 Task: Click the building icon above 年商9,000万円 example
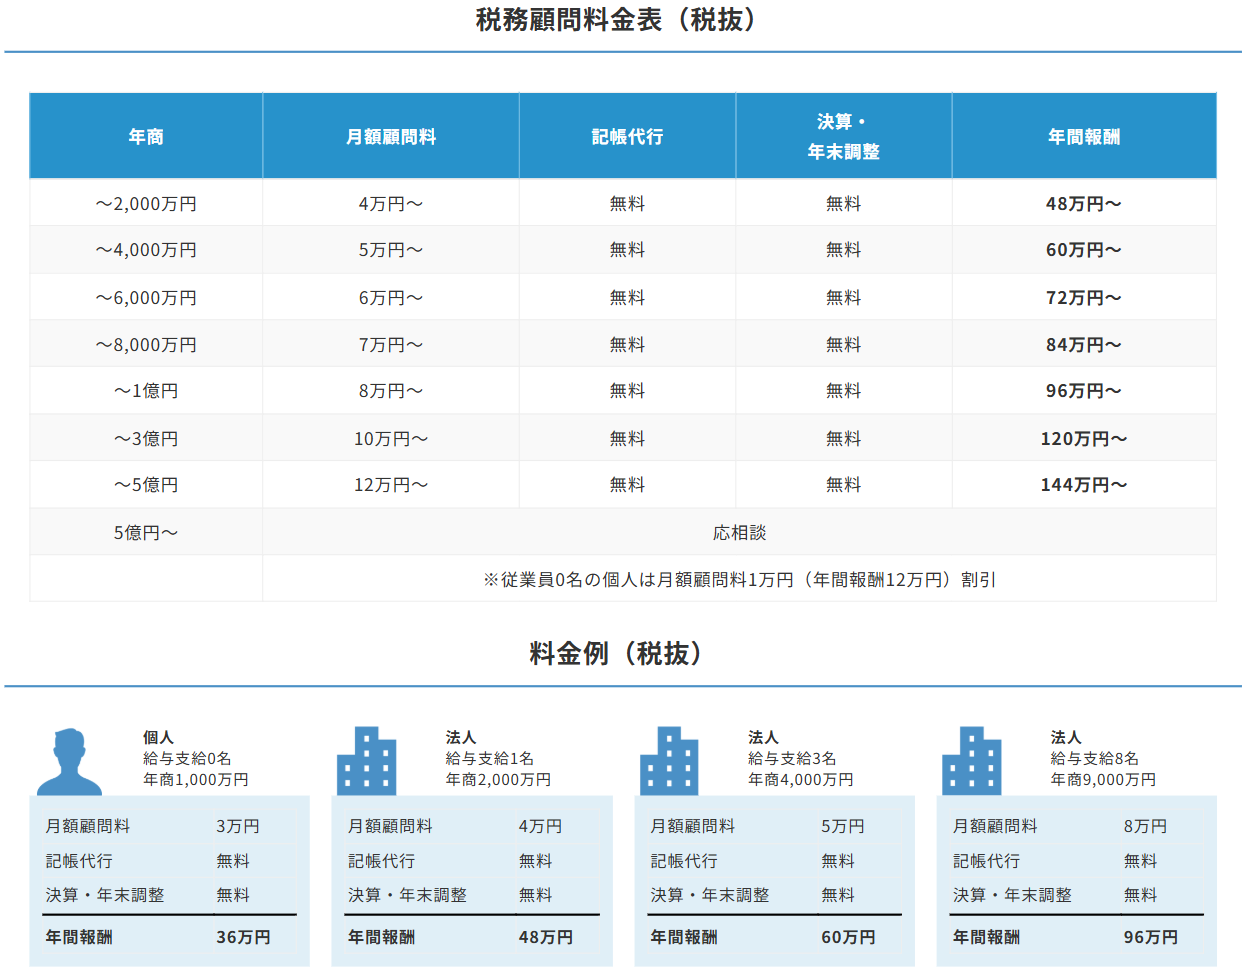pyautogui.click(x=971, y=760)
